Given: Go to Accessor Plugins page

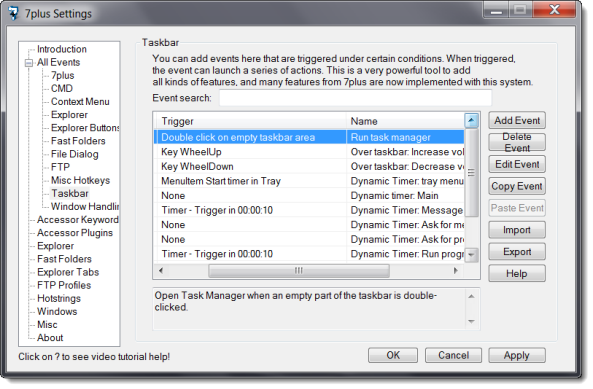Looking at the screenshot, I should coord(75,233).
